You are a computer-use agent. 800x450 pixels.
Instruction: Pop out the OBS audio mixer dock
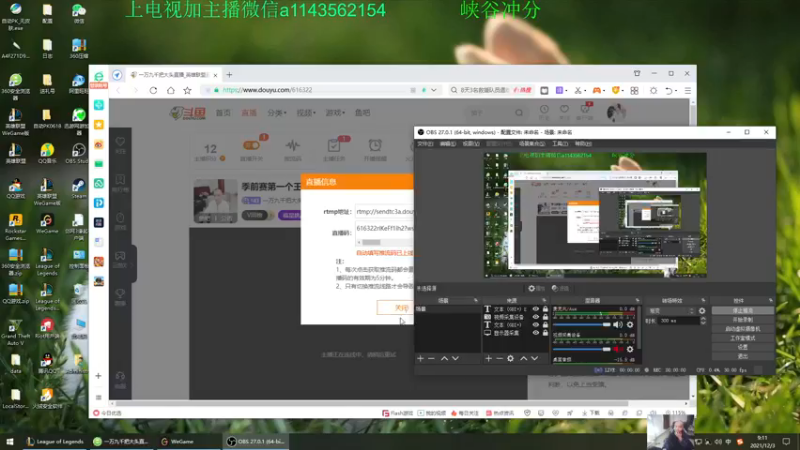point(637,301)
